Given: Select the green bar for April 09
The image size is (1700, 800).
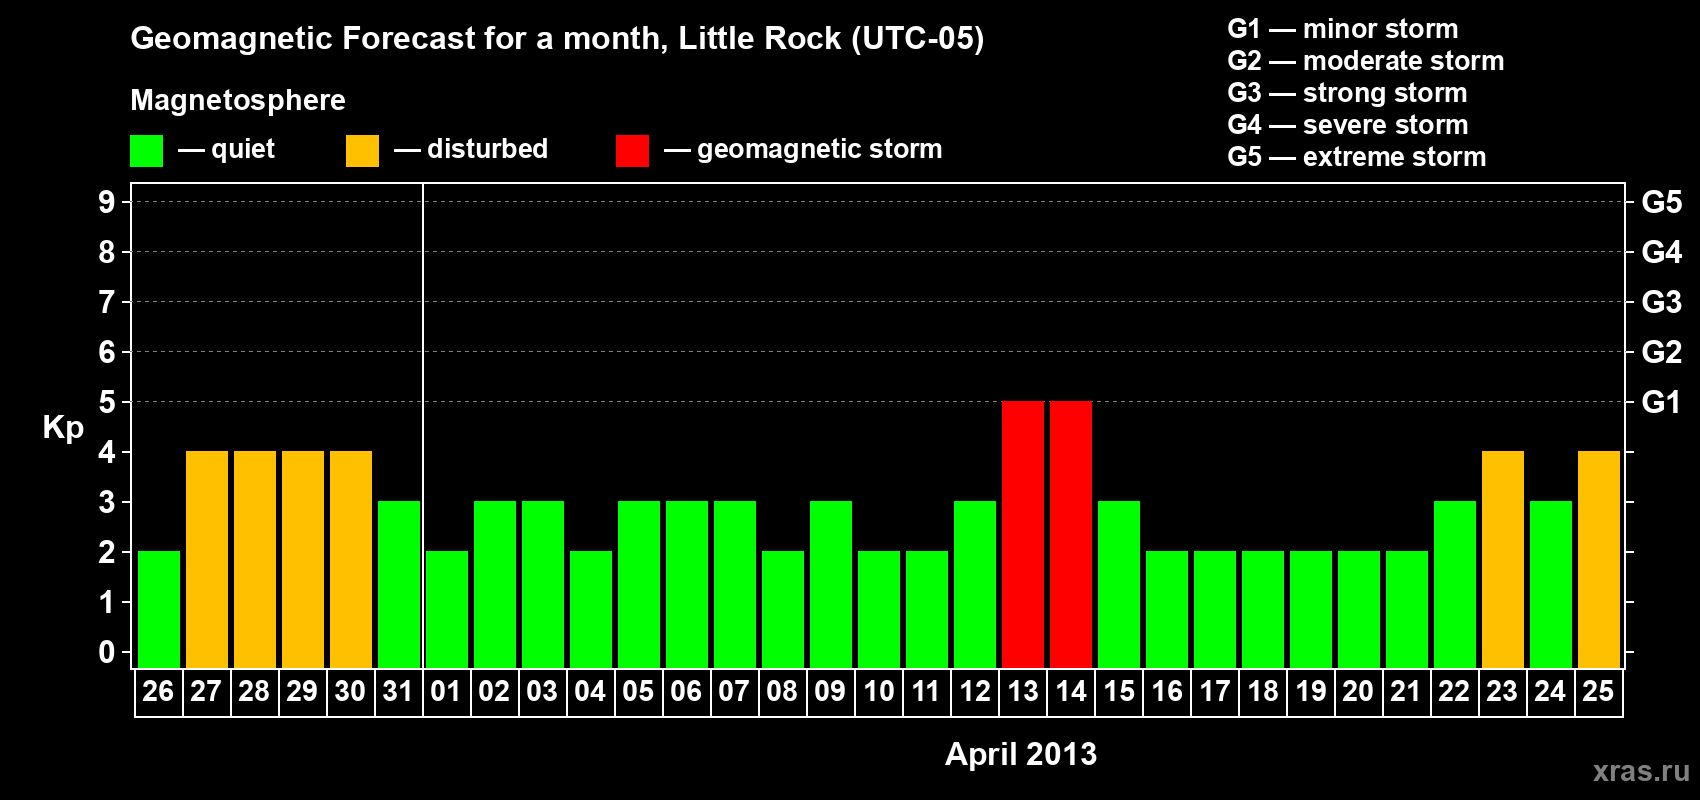Looking at the screenshot, I should coord(831,584).
